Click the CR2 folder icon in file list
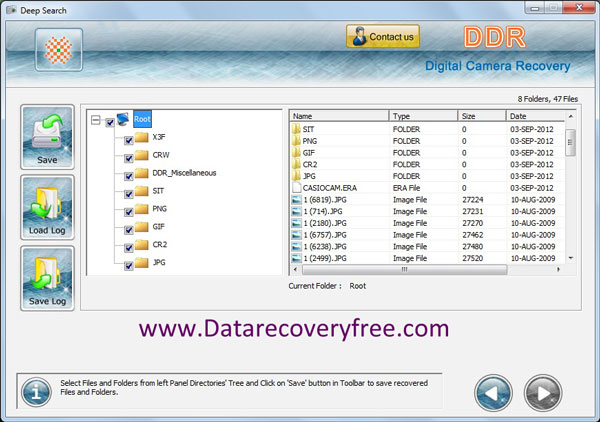This screenshot has width=600, height=422. 296,164
